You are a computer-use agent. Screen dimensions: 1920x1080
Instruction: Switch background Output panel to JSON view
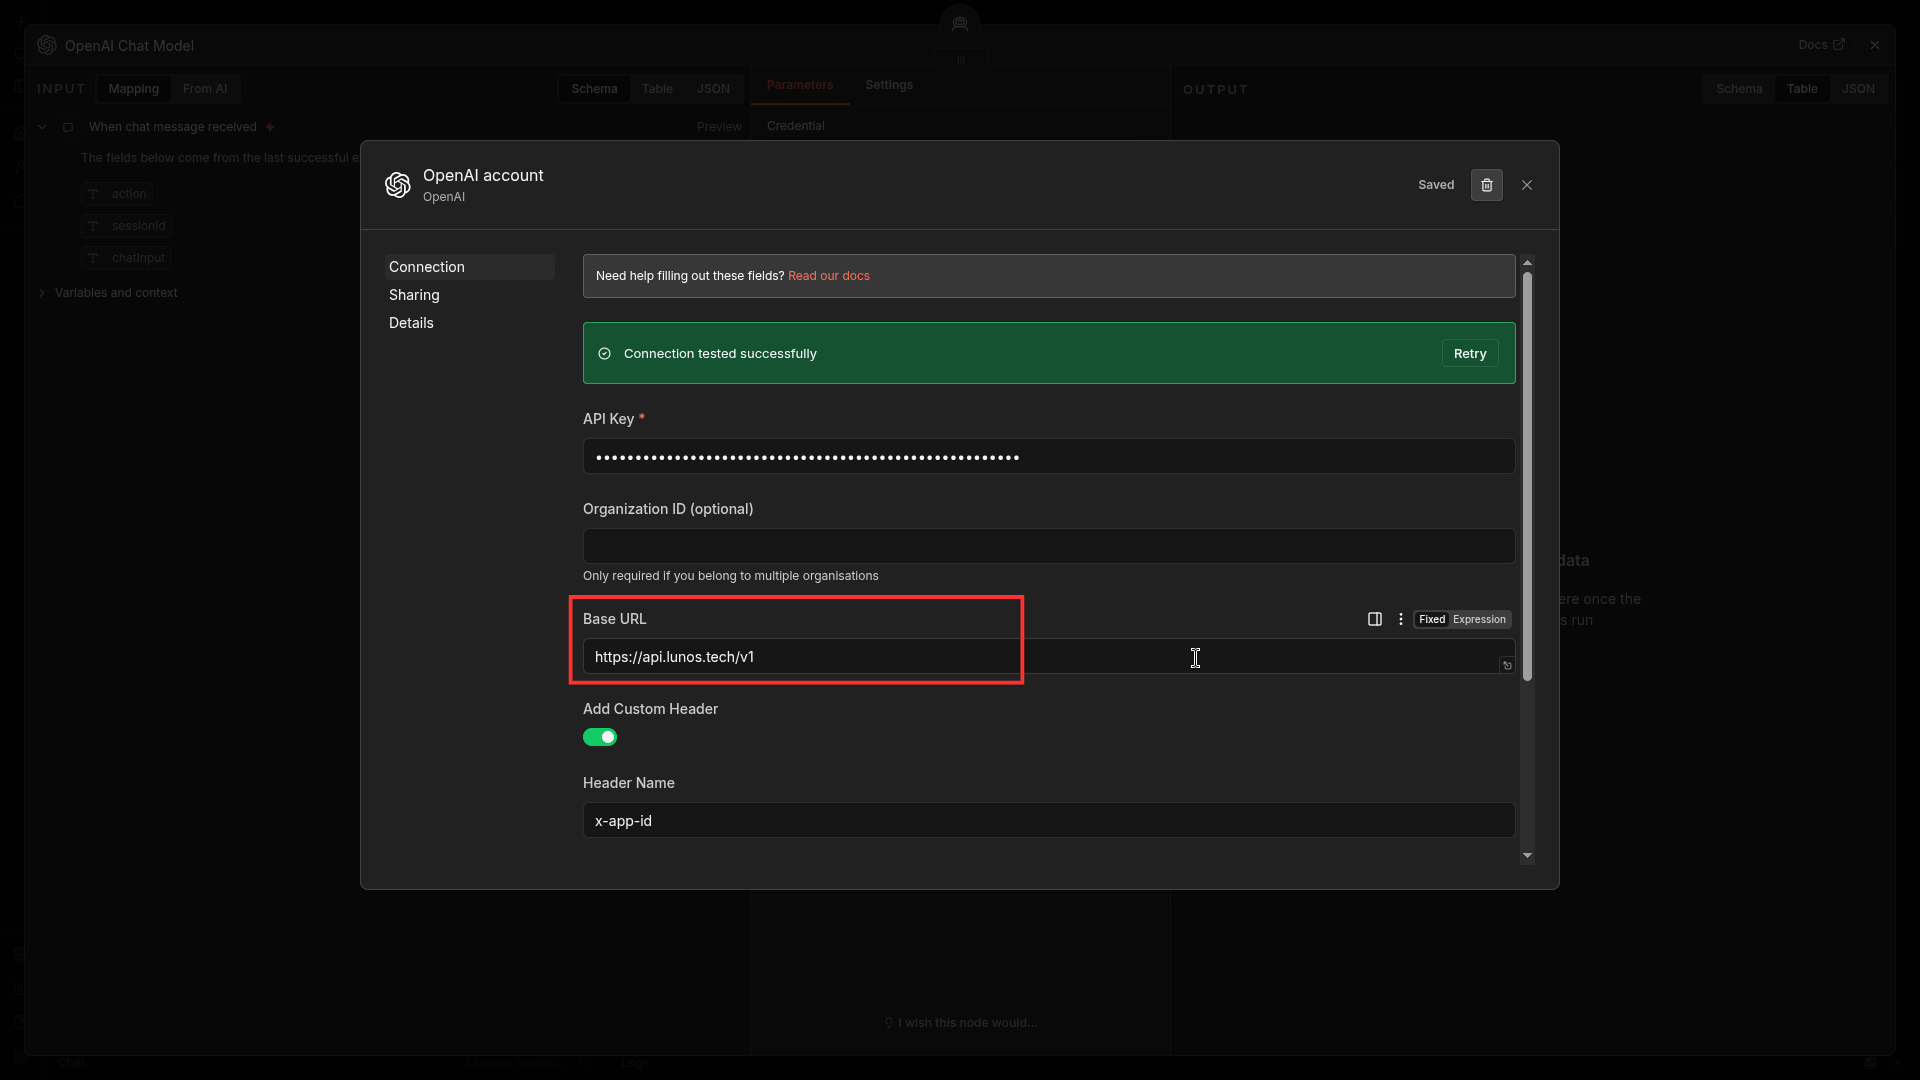coord(1858,89)
